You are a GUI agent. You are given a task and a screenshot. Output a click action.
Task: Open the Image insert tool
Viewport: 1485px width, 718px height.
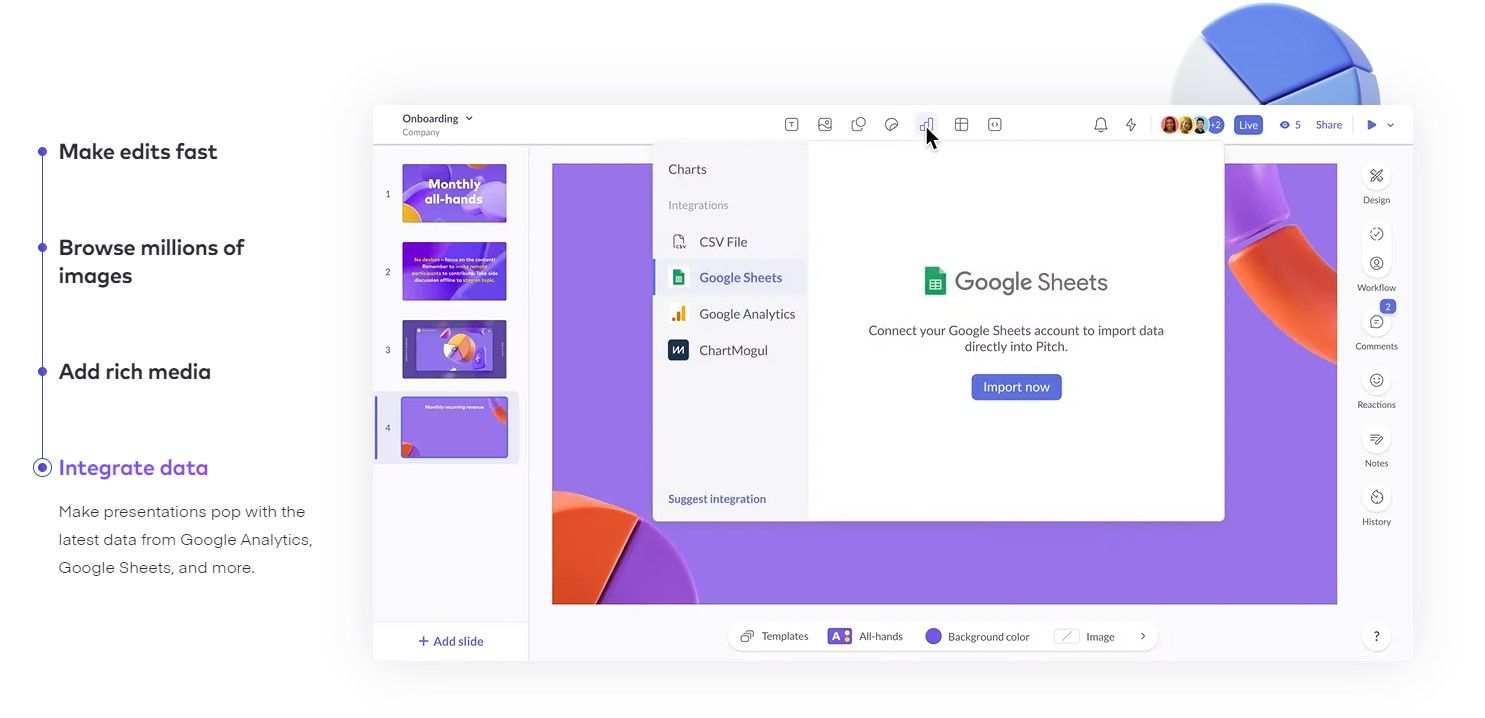tap(825, 125)
